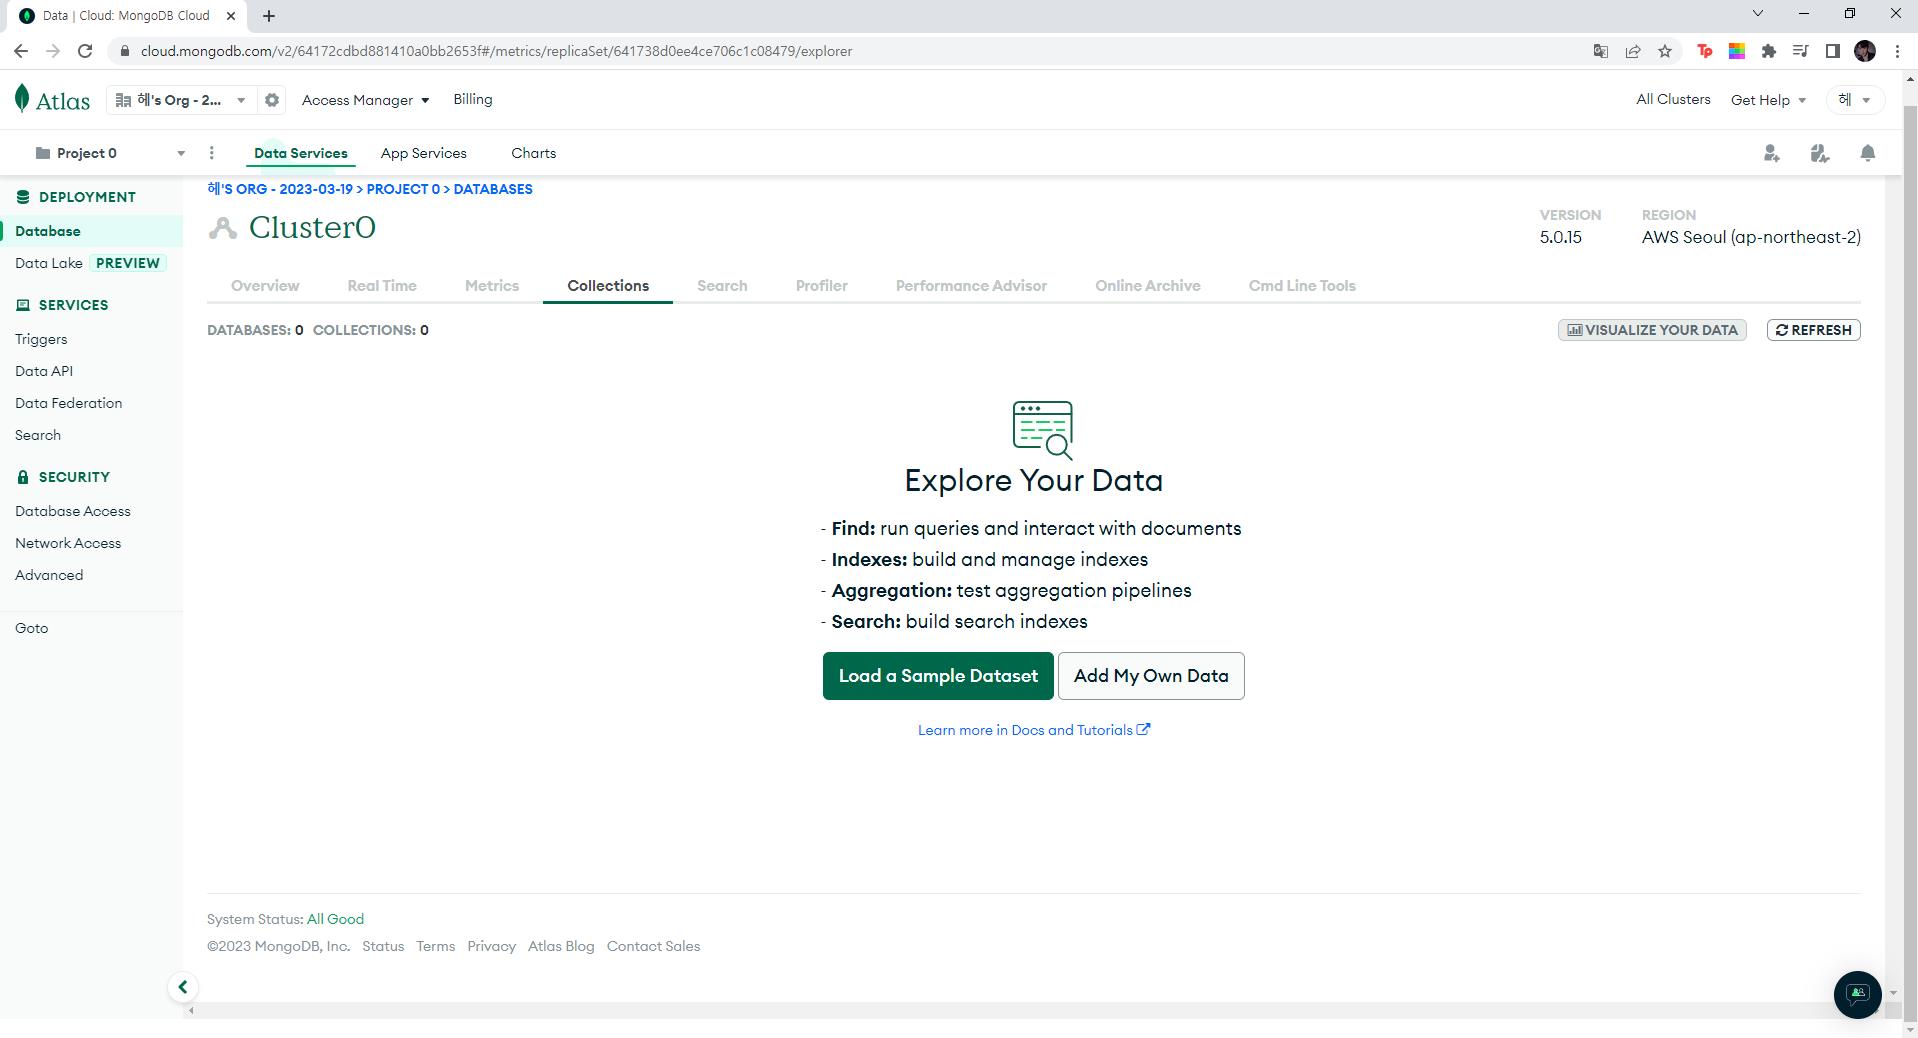Reload the browser page
This screenshot has height=1038, width=1918.
pos(85,51)
